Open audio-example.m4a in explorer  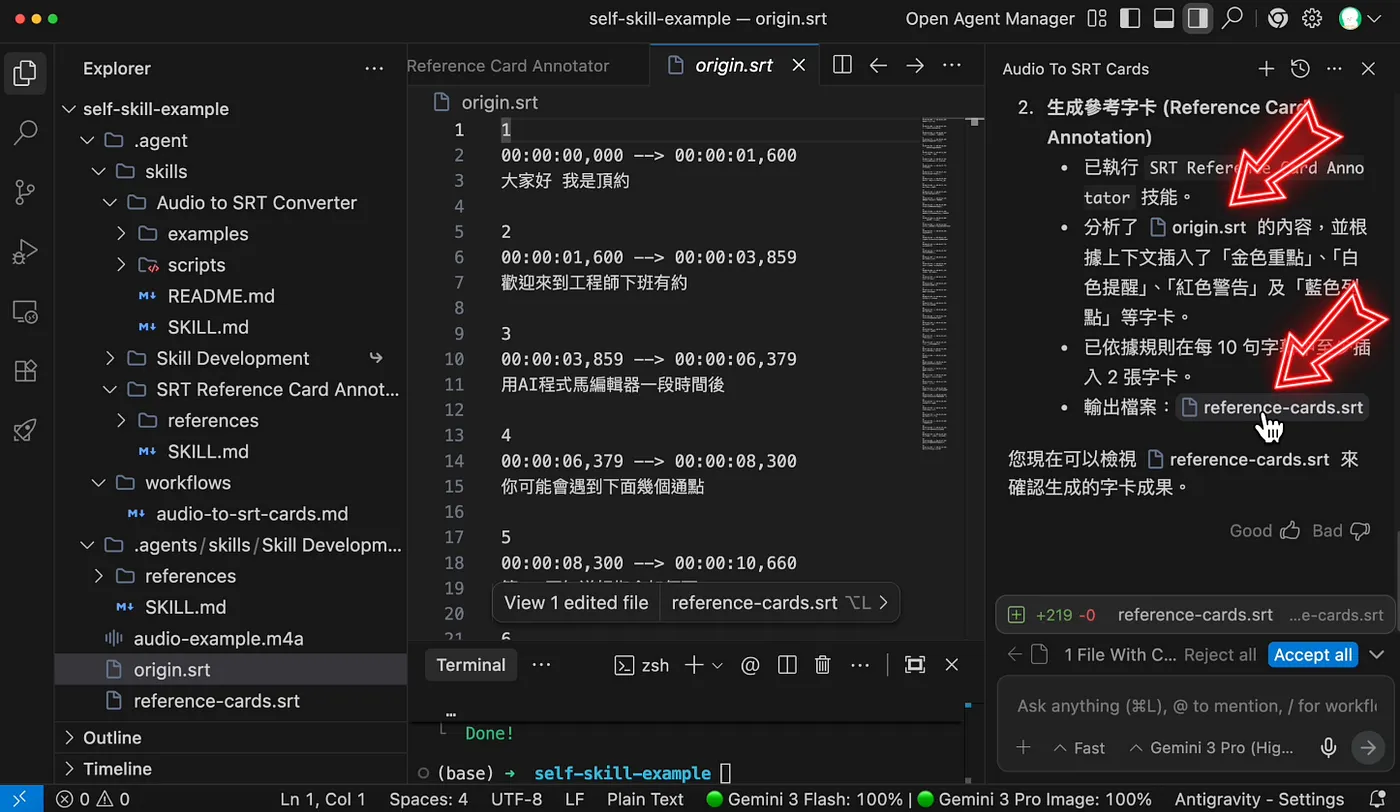click(x=218, y=639)
